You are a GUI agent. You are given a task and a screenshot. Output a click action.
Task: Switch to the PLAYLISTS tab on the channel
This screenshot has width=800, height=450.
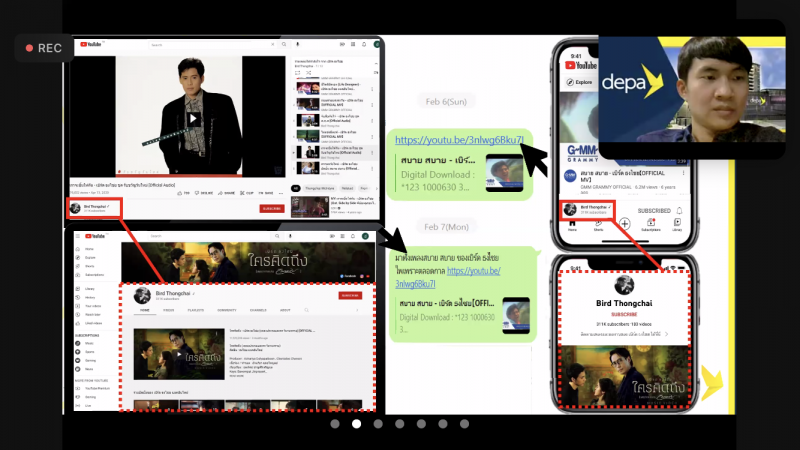point(195,310)
